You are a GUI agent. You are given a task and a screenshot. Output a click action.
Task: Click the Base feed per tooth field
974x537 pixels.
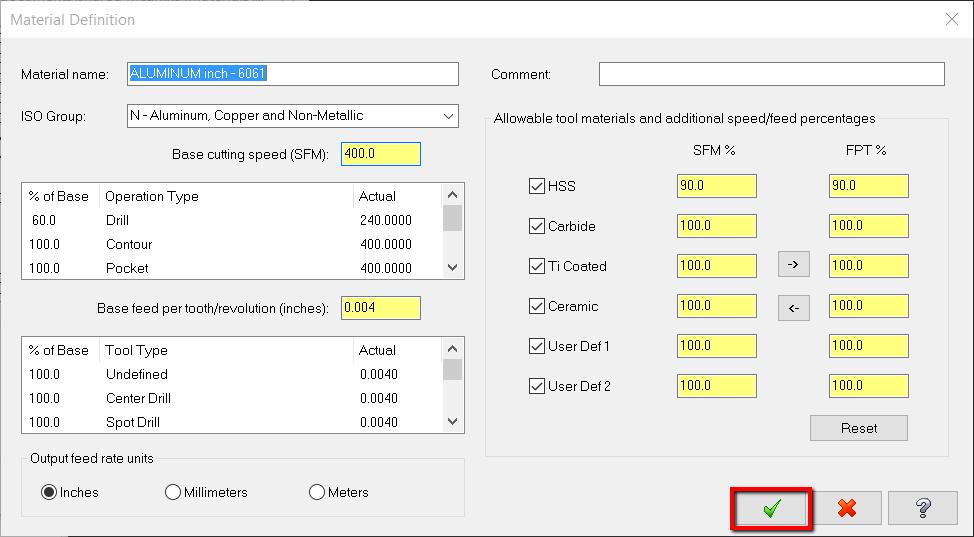tap(381, 308)
